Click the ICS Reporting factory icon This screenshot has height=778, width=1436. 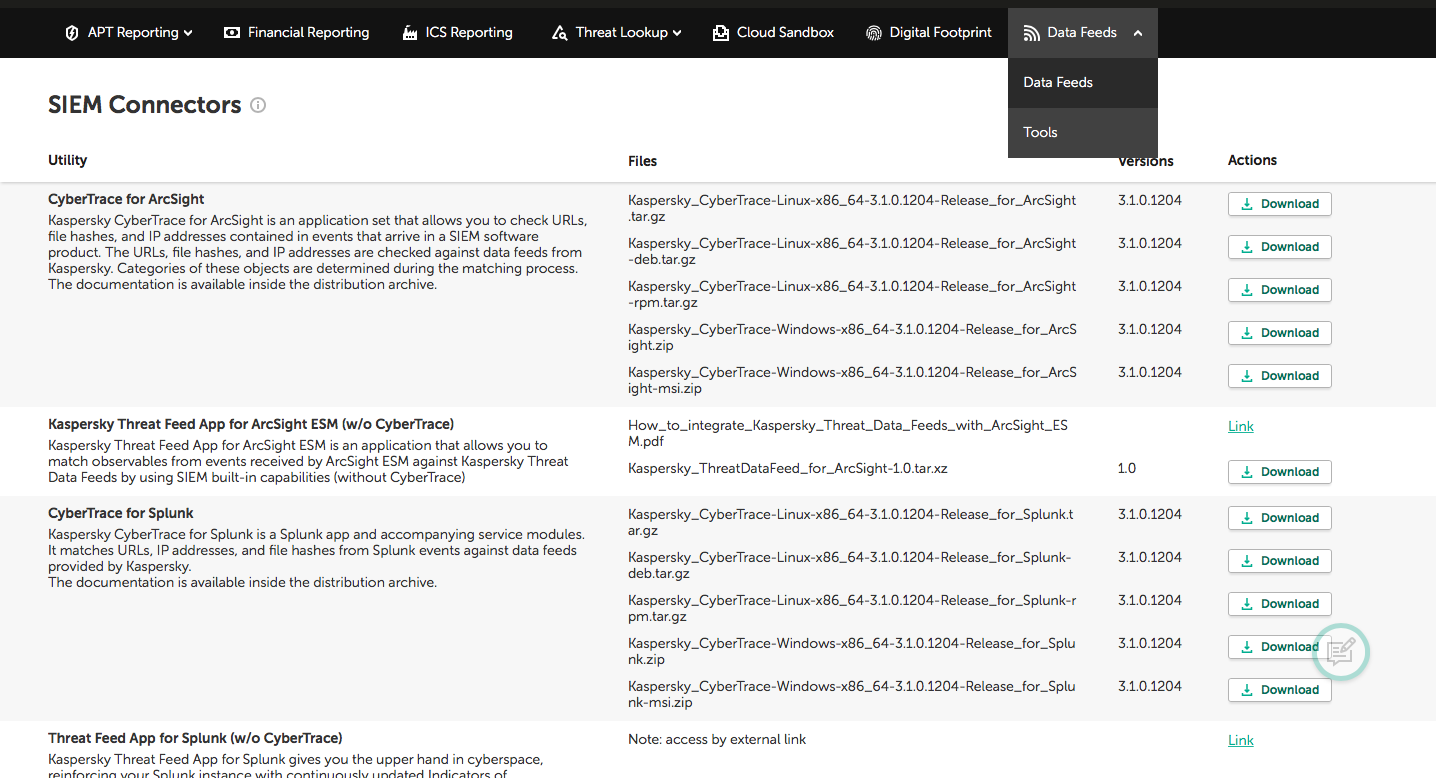pos(410,33)
